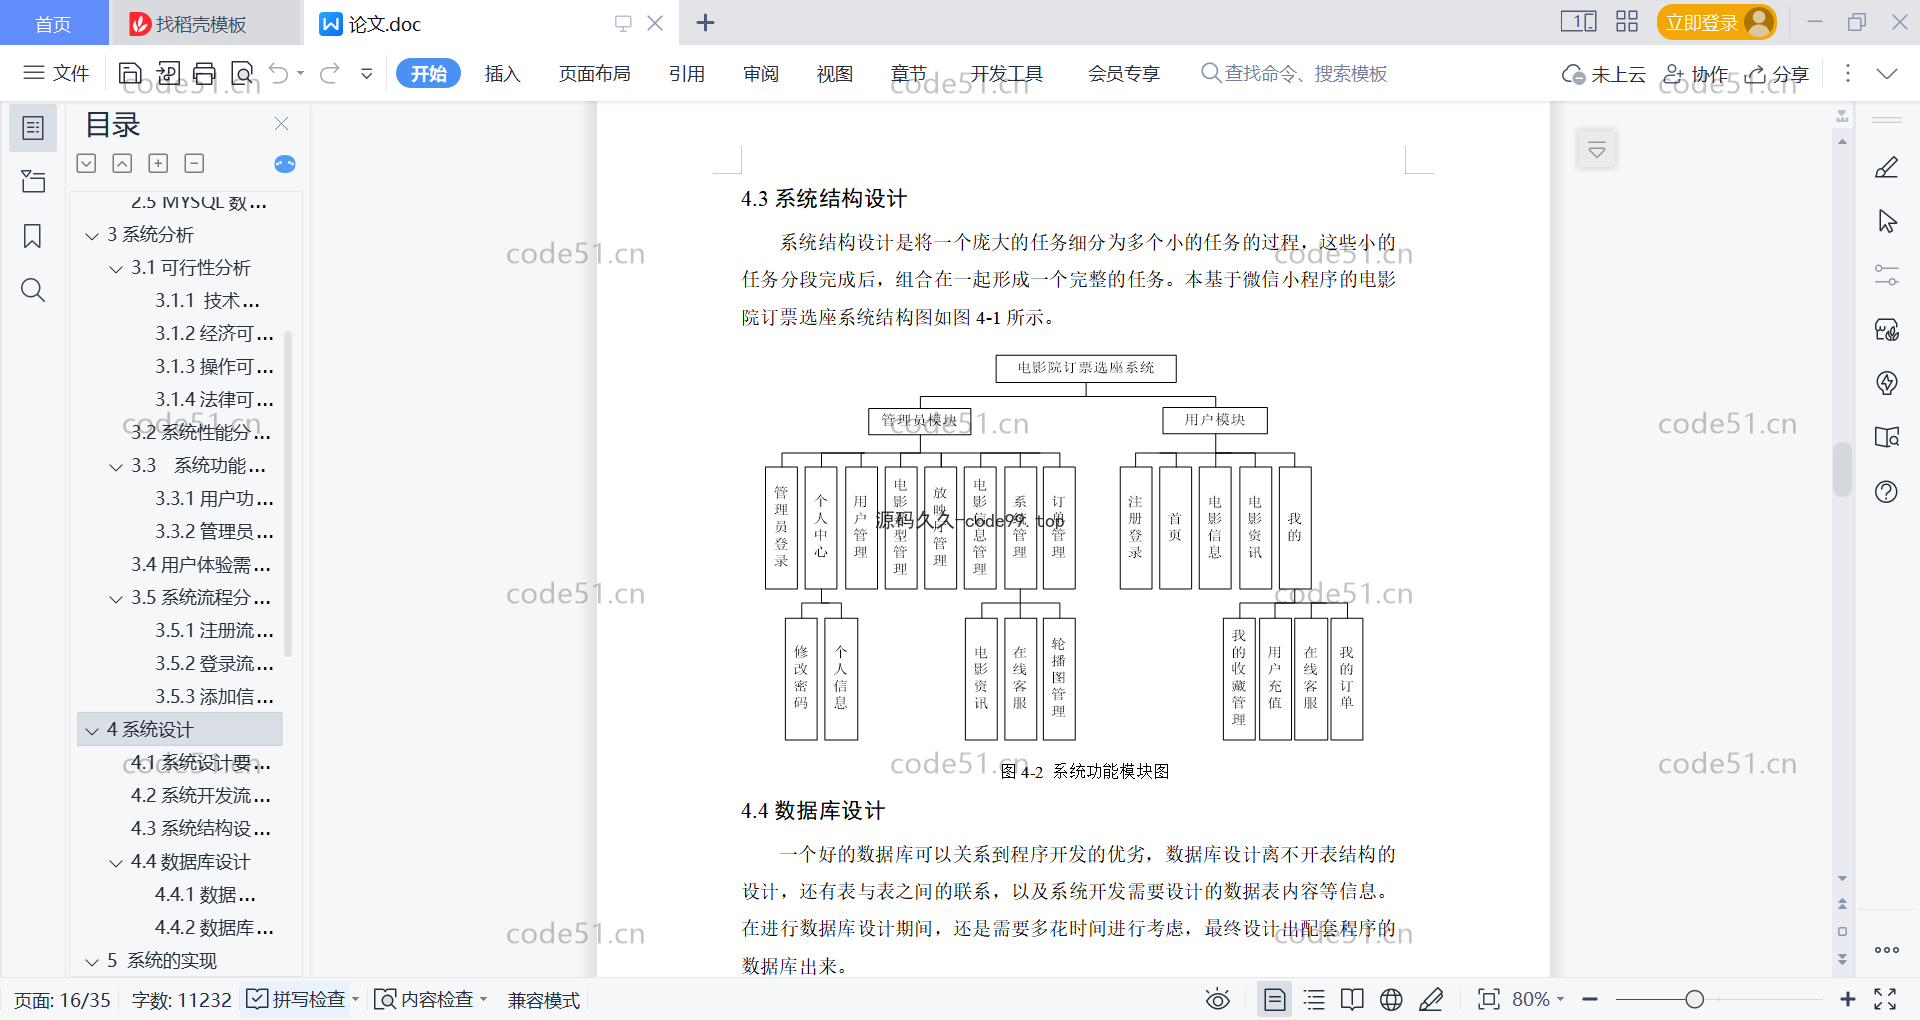Select the 插入 ribbon tab
The width and height of the screenshot is (1920, 1020).
(502, 73)
